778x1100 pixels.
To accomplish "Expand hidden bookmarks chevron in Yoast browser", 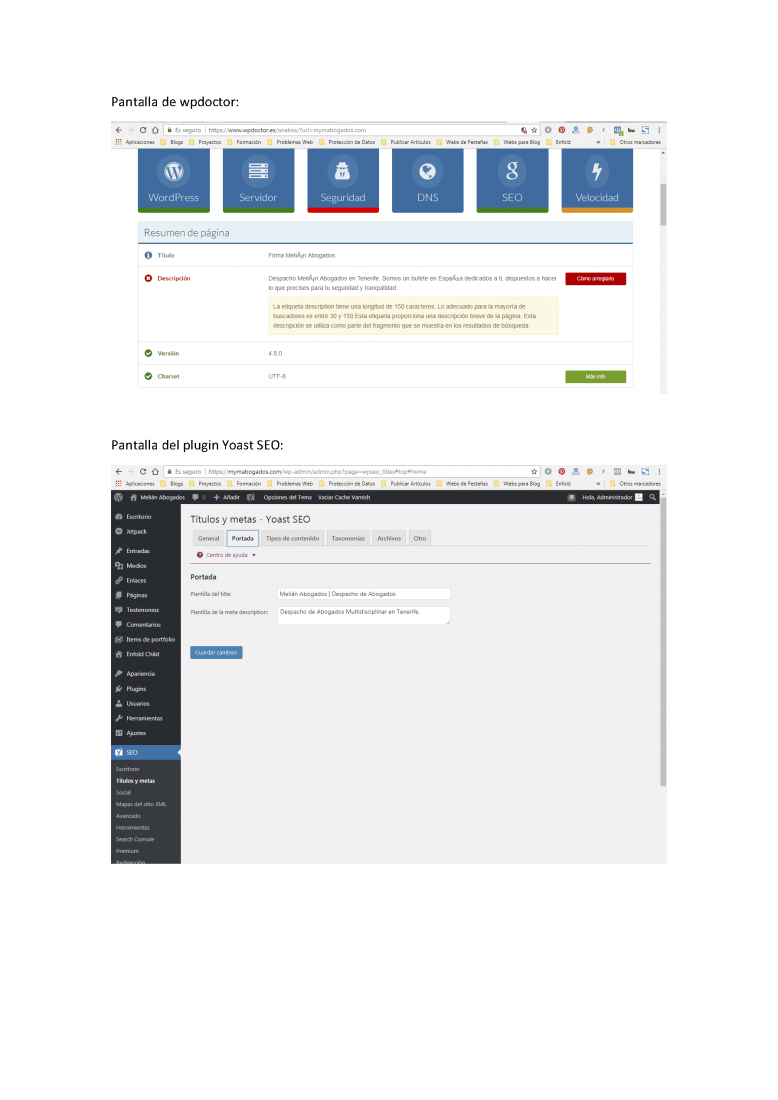I will [x=598, y=484].
